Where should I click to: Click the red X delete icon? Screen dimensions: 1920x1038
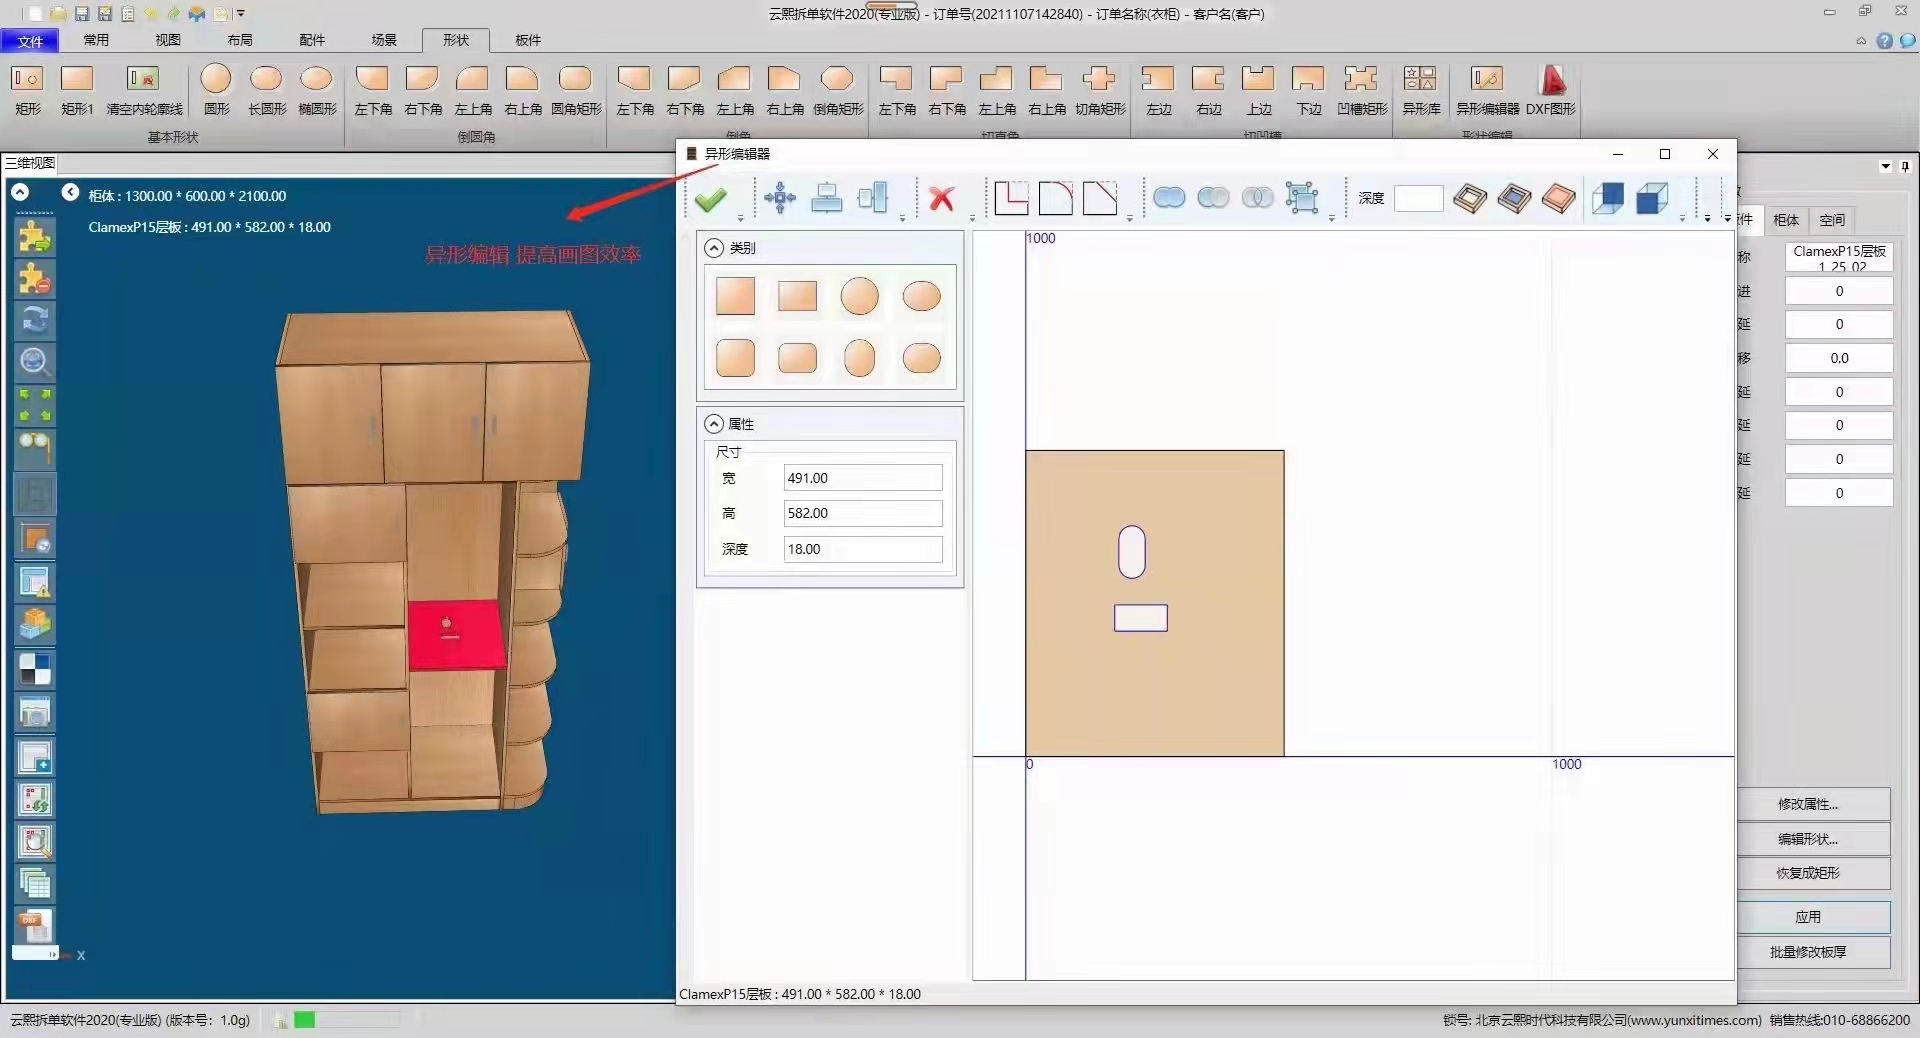941,199
